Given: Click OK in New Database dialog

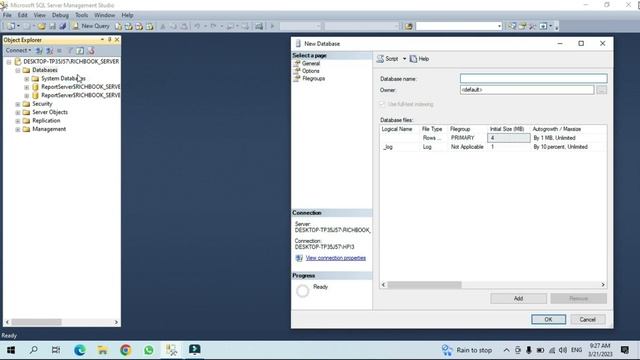Looking at the screenshot, I should point(549,319).
